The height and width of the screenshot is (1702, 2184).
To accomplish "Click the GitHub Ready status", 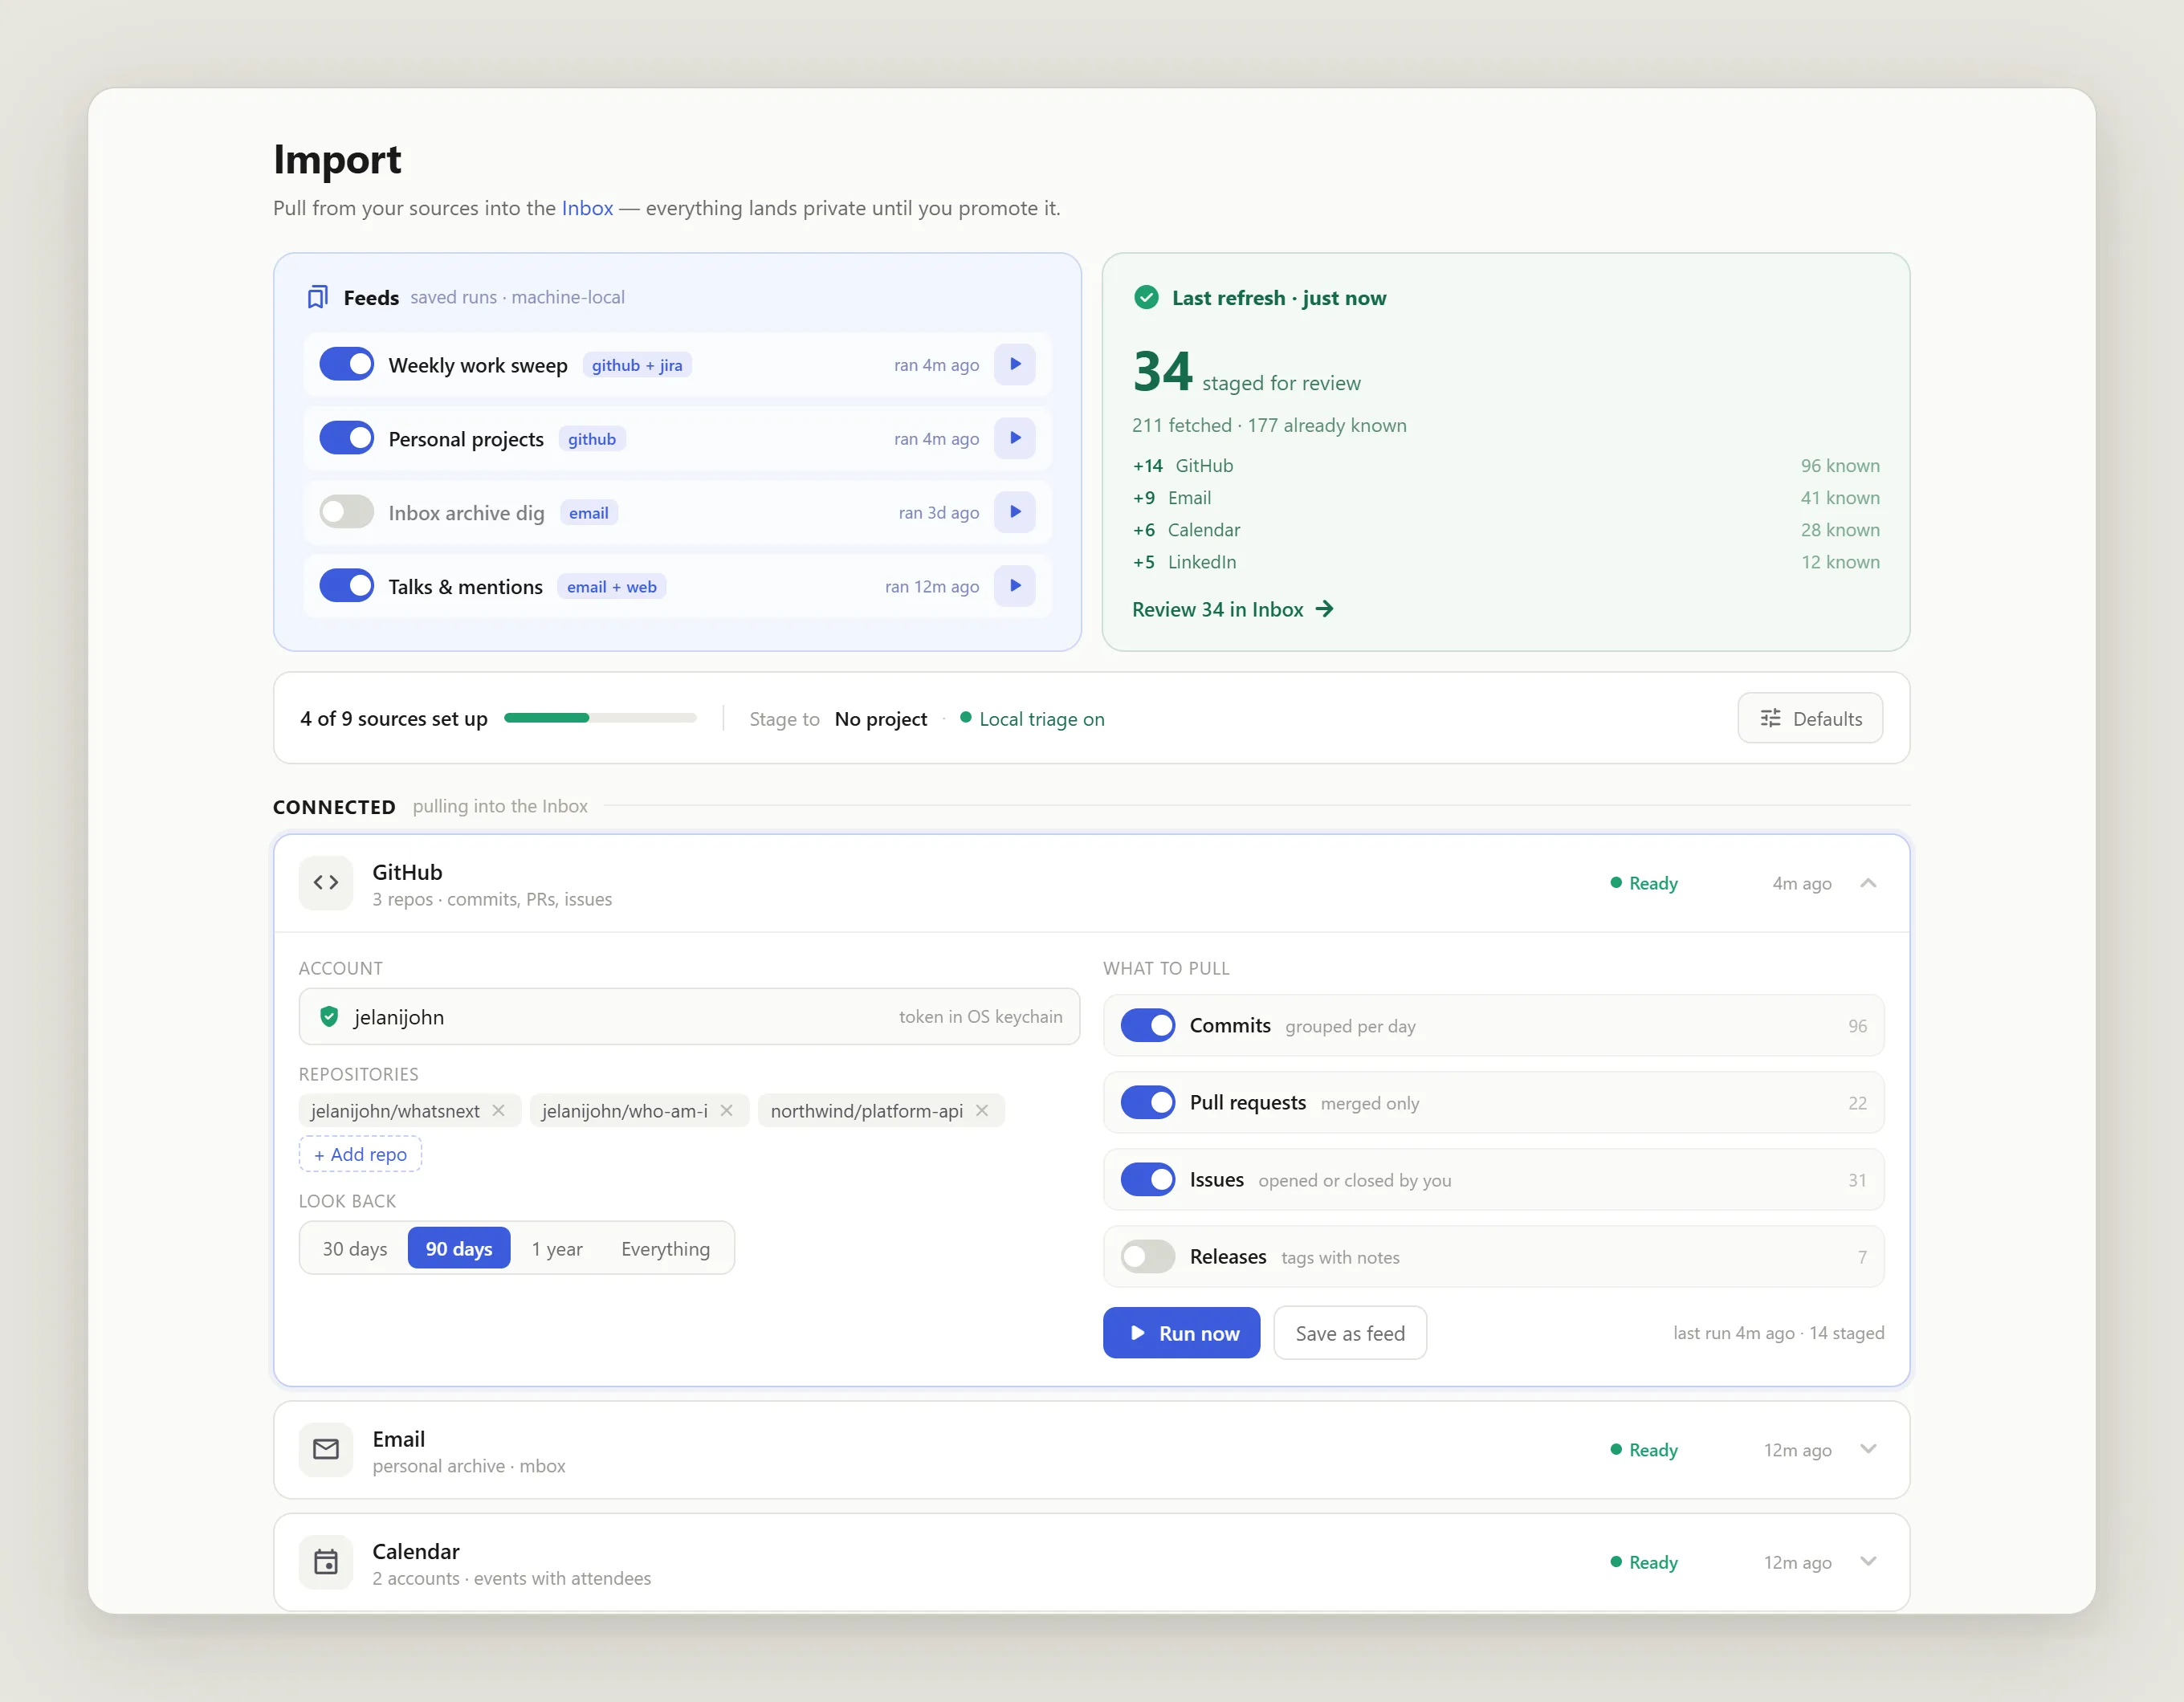I will (x=1644, y=883).
